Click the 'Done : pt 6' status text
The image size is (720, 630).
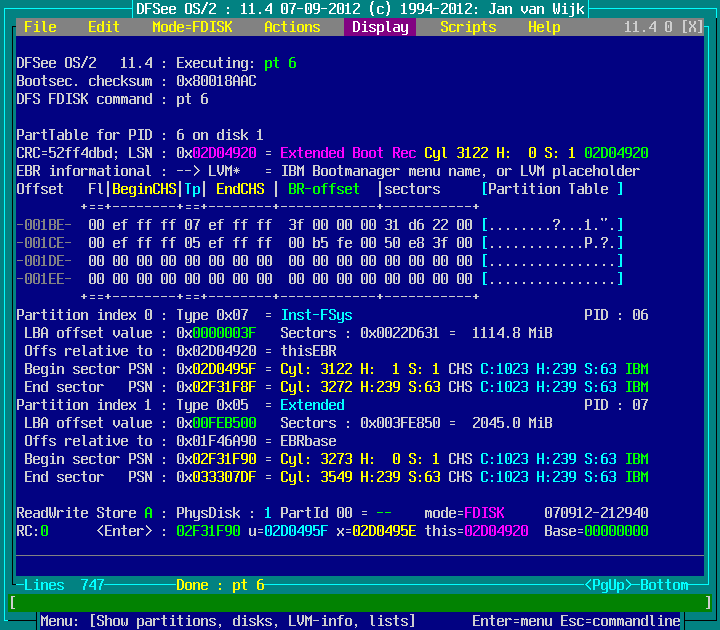[x=220, y=585]
